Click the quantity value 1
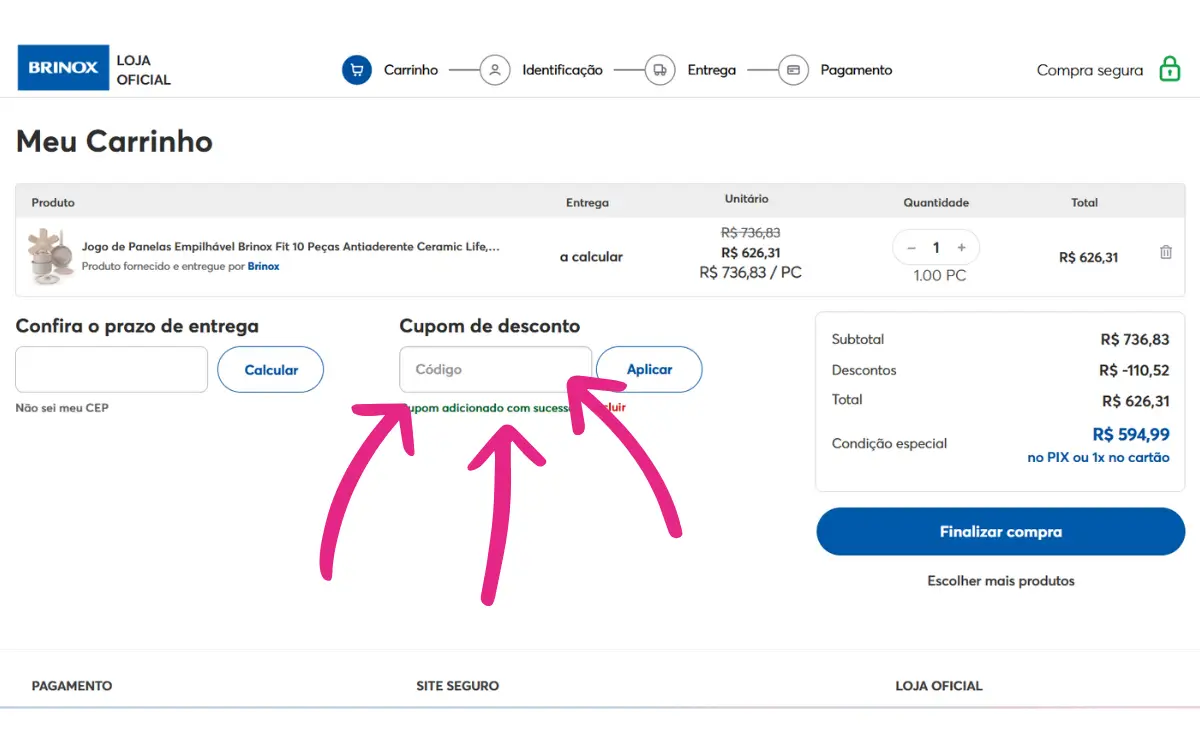The height and width of the screenshot is (750, 1200). [x=936, y=247]
